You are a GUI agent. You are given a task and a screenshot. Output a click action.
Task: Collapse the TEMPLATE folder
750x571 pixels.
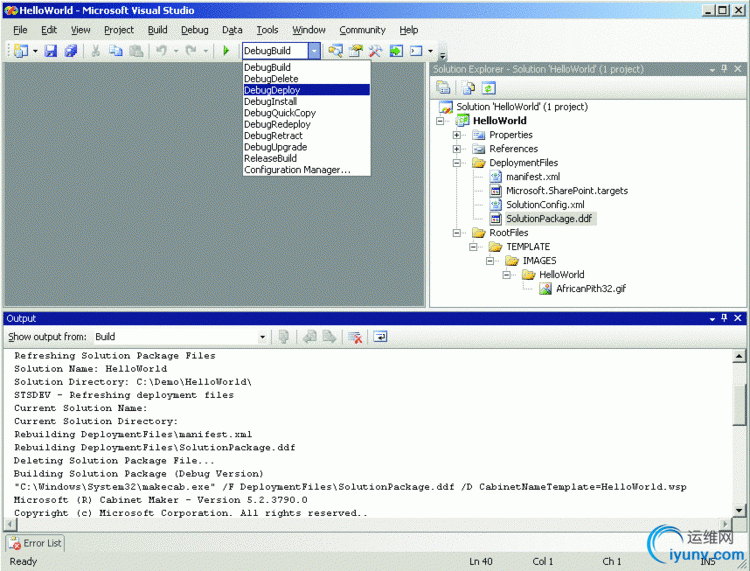point(473,247)
